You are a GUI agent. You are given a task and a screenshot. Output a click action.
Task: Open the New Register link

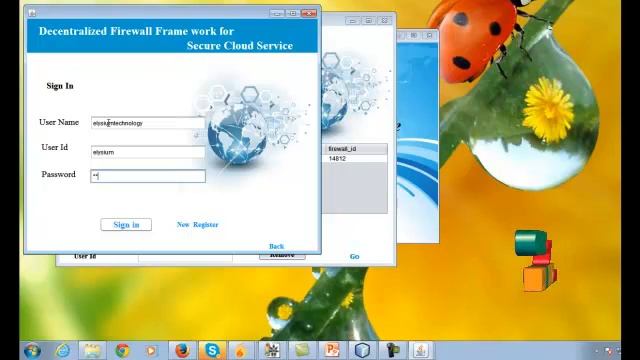click(x=198, y=224)
